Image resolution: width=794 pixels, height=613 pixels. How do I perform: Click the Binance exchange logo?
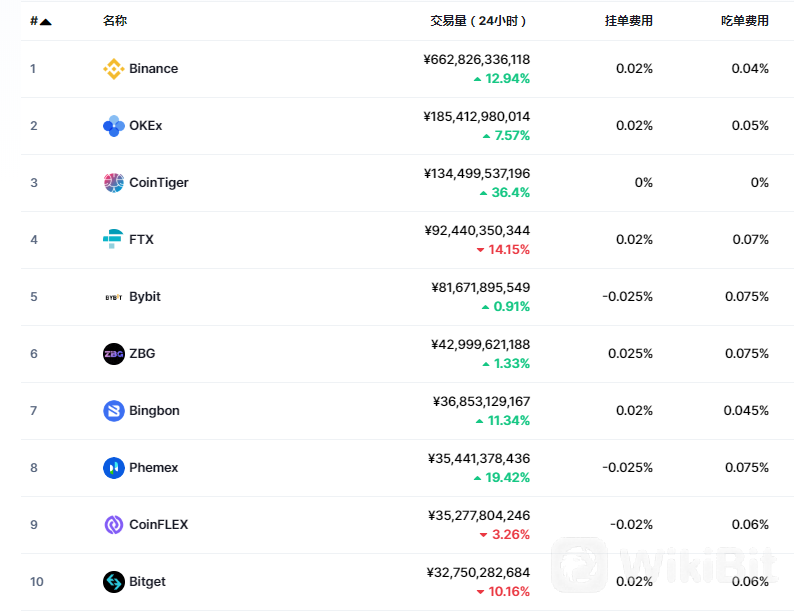coord(113,69)
